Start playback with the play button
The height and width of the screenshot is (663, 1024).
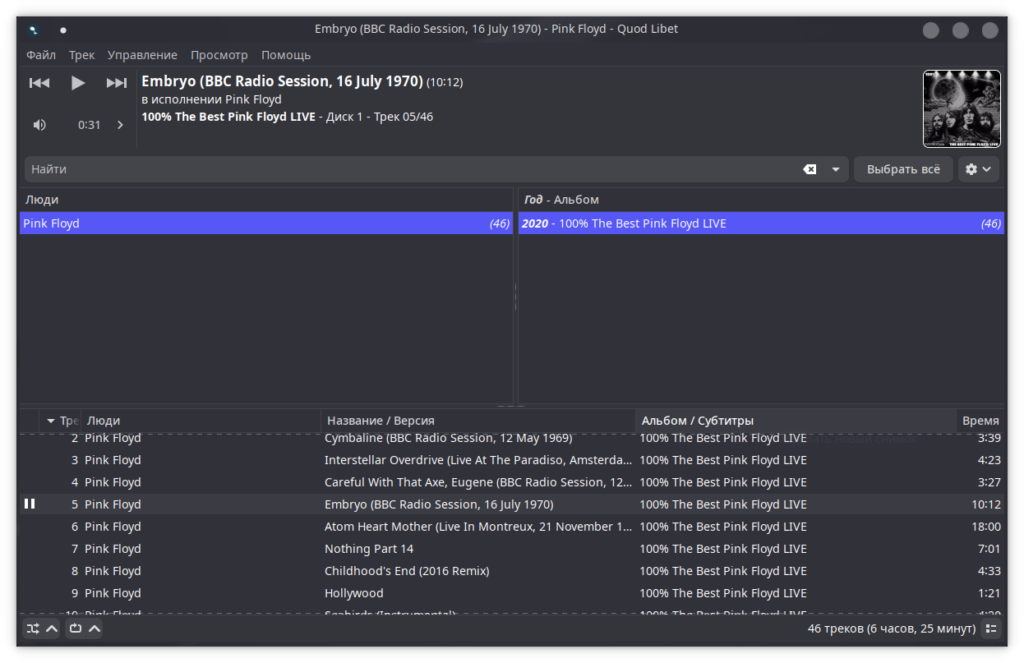click(x=78, y=83)
